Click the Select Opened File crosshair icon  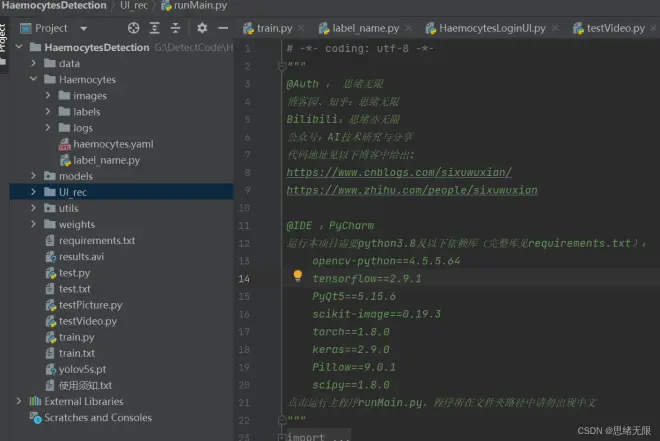(135, 28)
